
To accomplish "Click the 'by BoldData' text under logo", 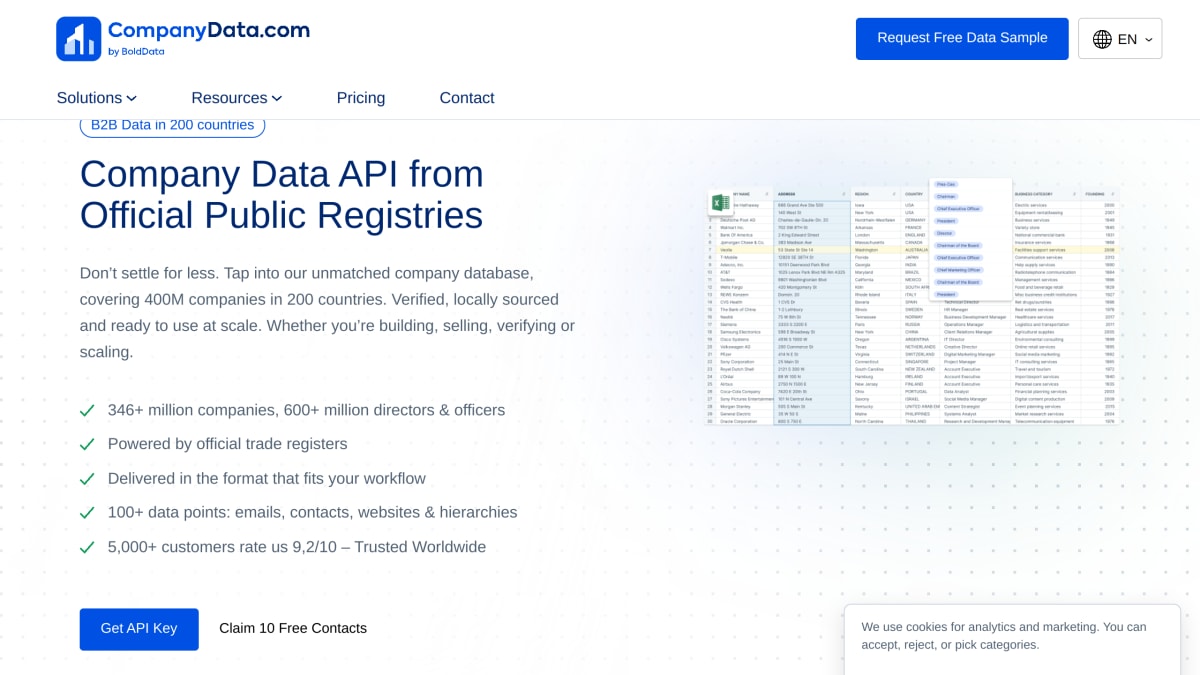I will tap(136, 52).
